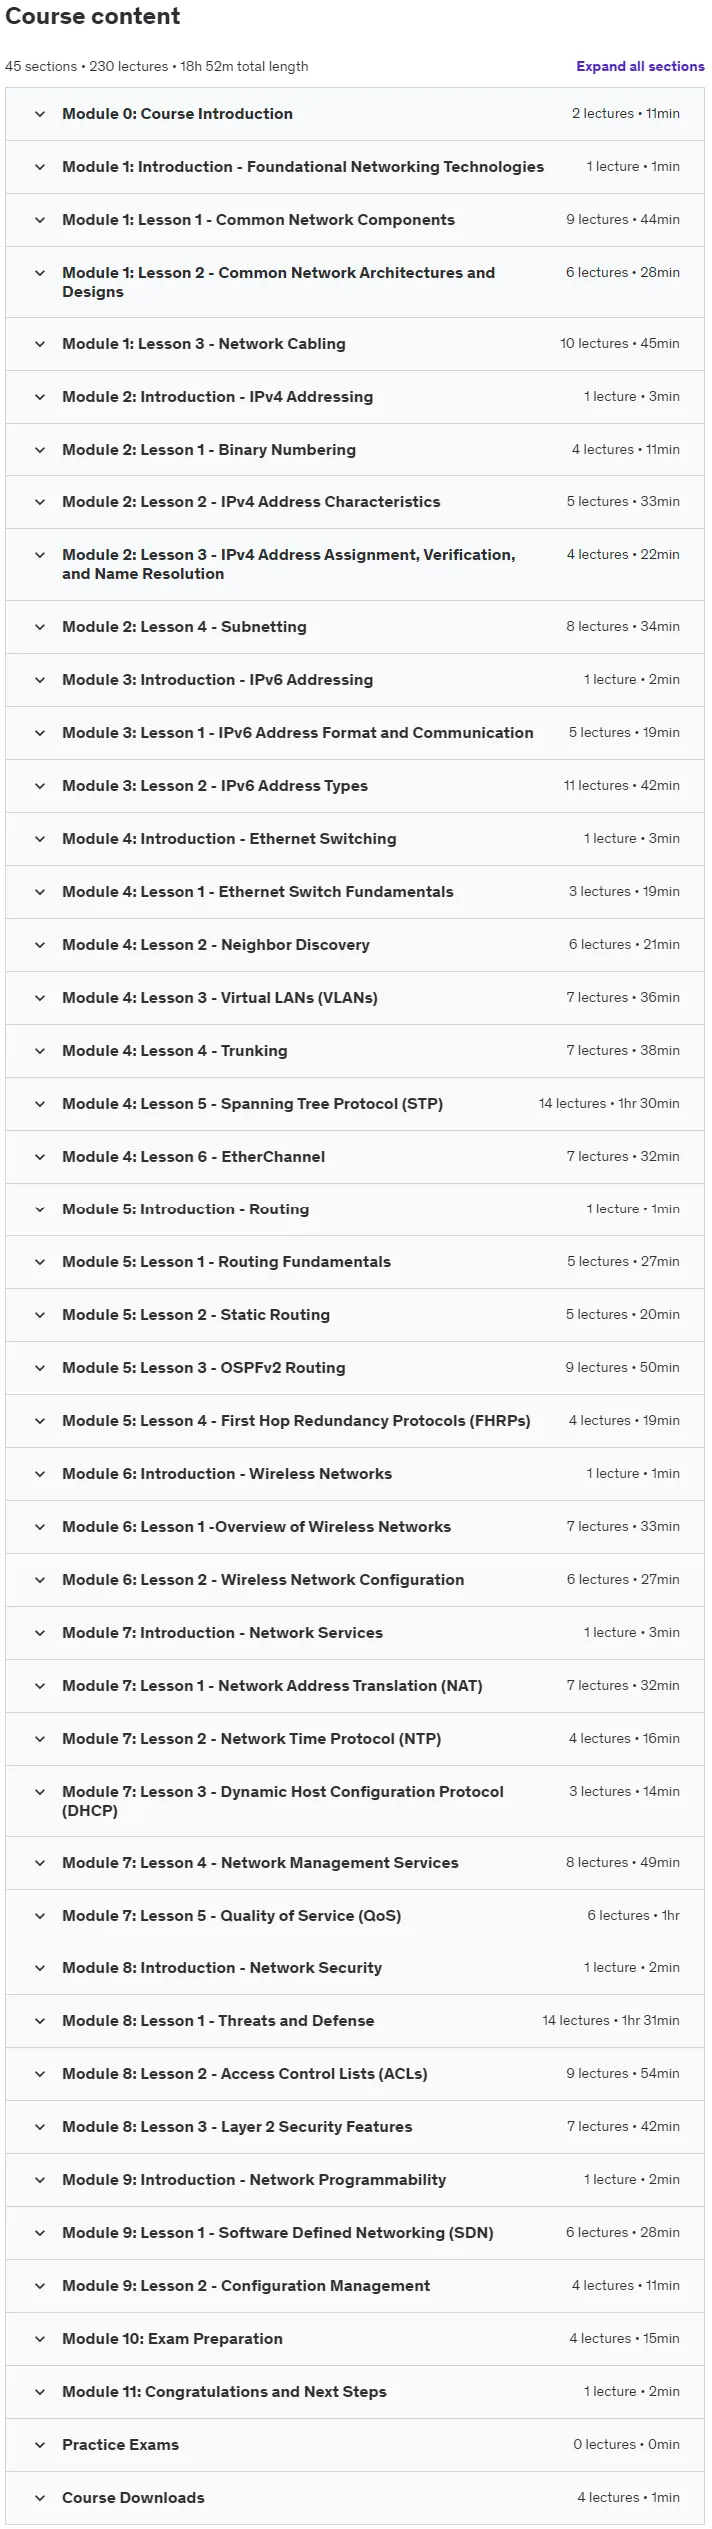712x2529 pixels.
Task: Toggle chevron beside Module 5: Lesson 3 OSPFv2 Routing
Action: pyautogui.click(x=40, y=1368)
